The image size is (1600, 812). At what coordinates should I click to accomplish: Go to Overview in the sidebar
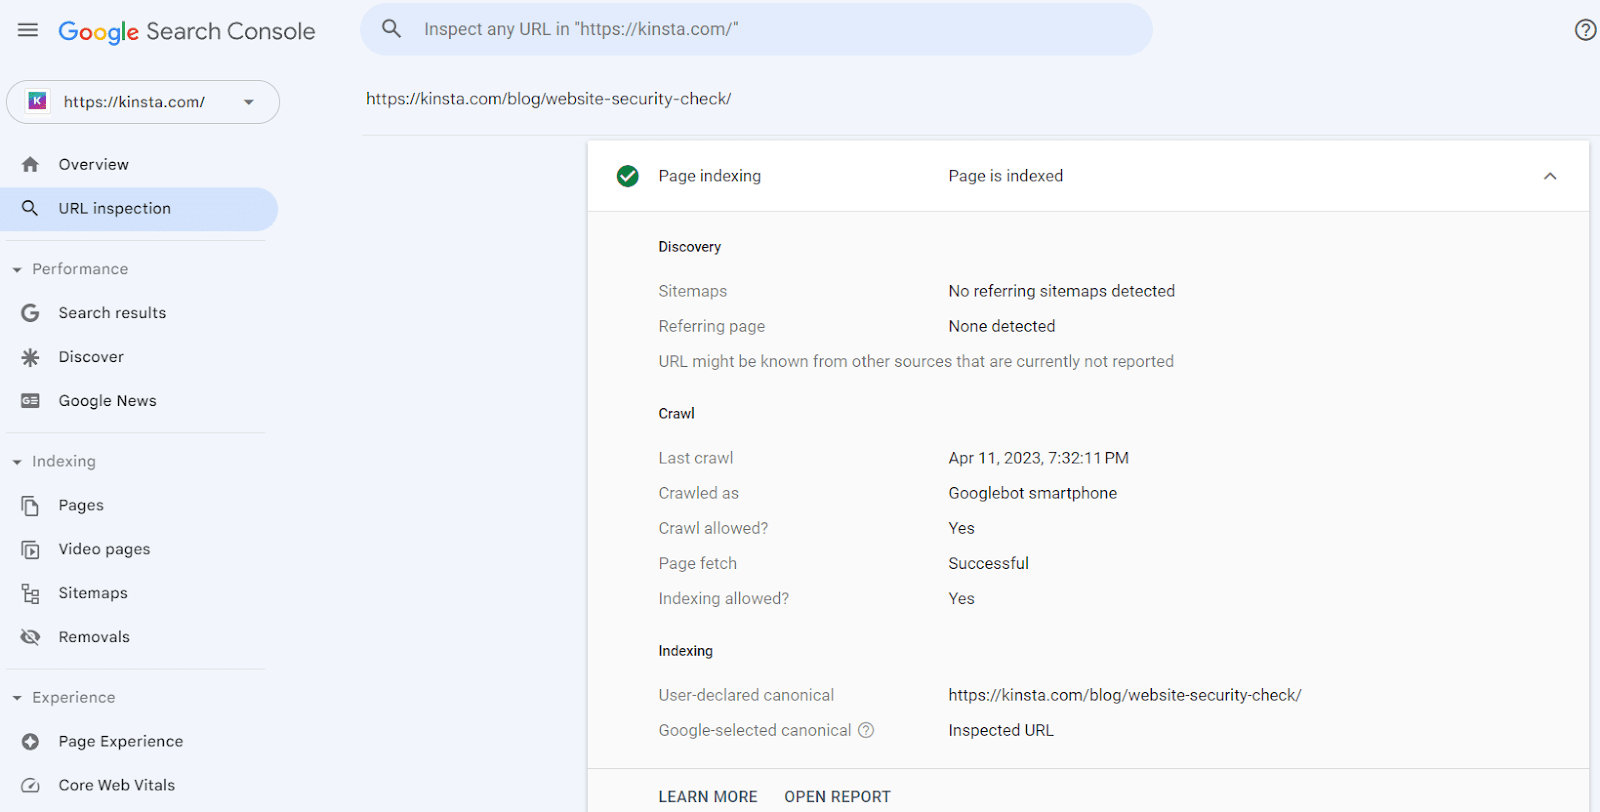93,165
